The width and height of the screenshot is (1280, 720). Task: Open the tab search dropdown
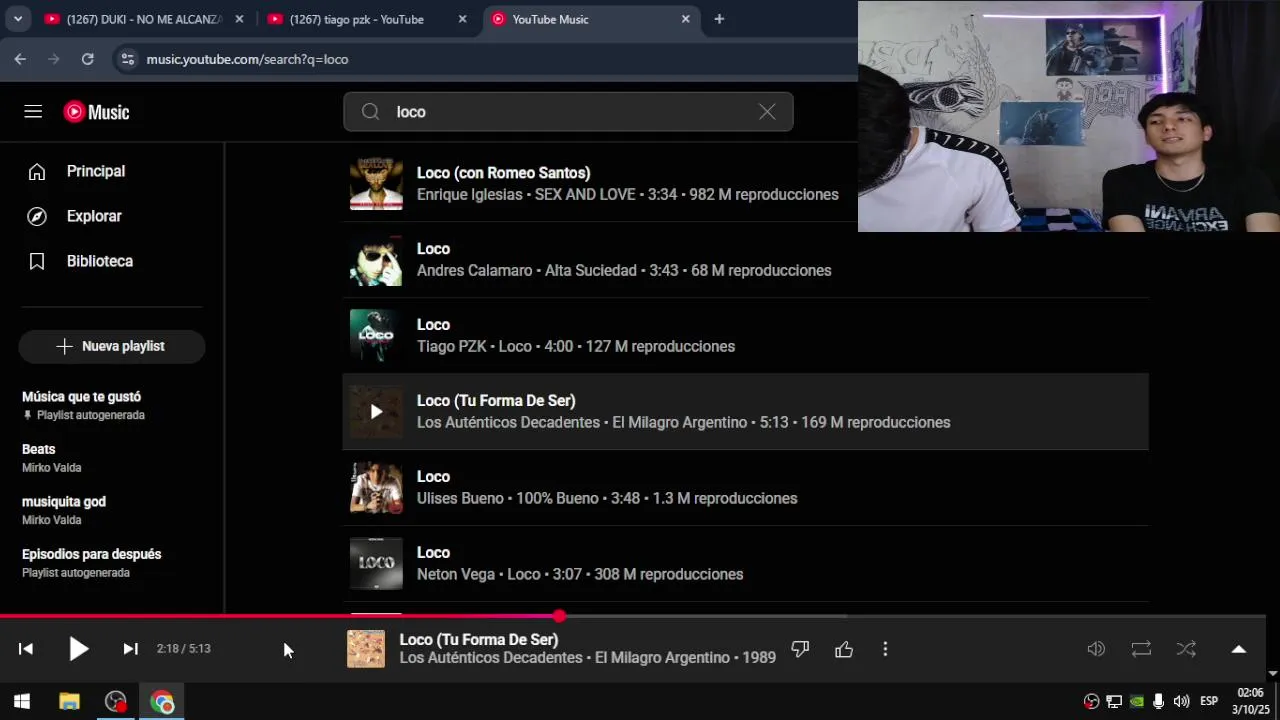pos(17,19)
